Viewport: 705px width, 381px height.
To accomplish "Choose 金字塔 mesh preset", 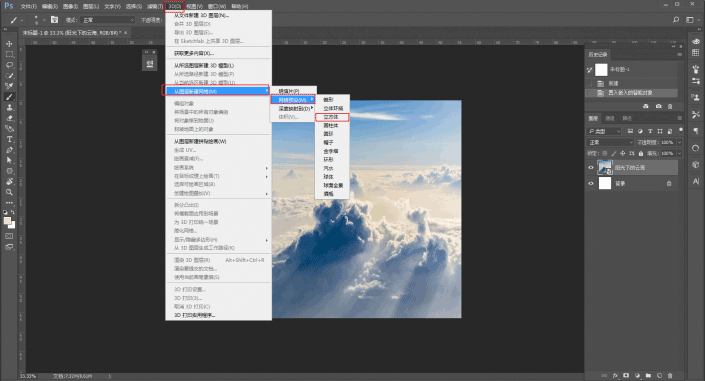I will (x=332, y=151).
